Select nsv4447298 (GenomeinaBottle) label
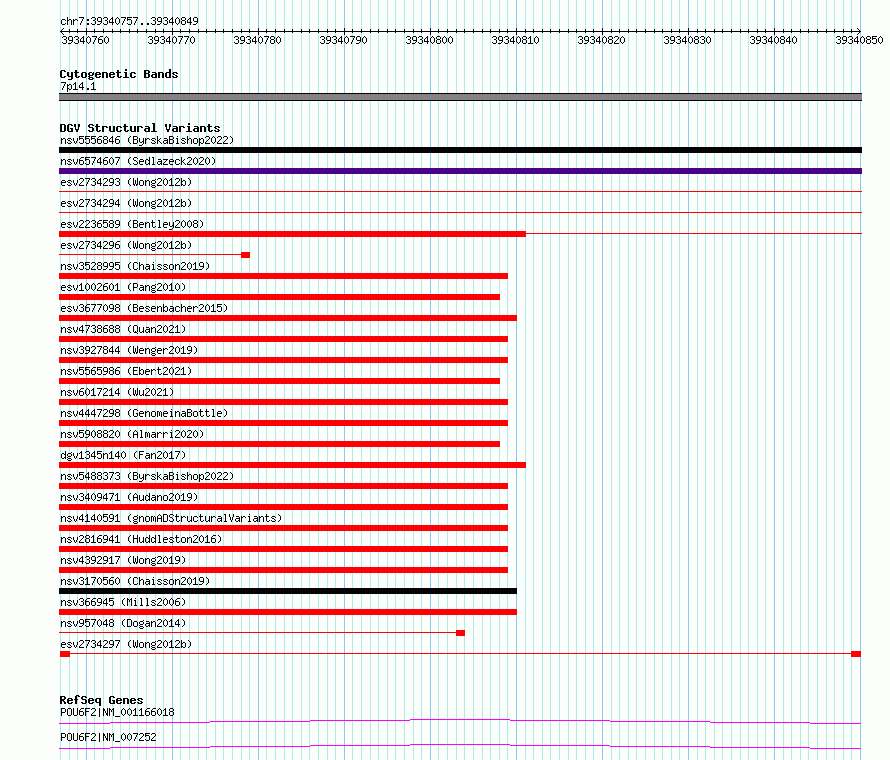 coord(144,413)
